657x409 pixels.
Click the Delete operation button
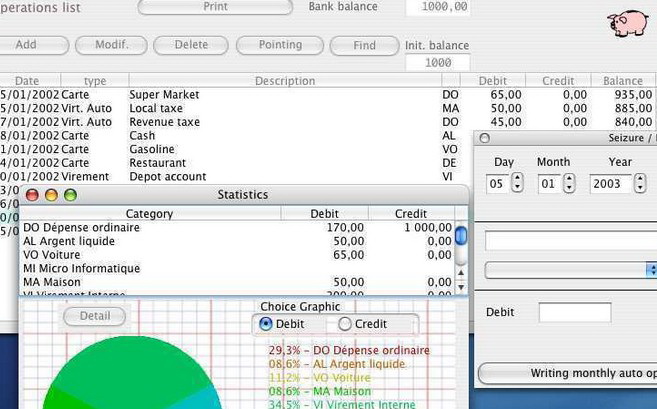(191, 45)
